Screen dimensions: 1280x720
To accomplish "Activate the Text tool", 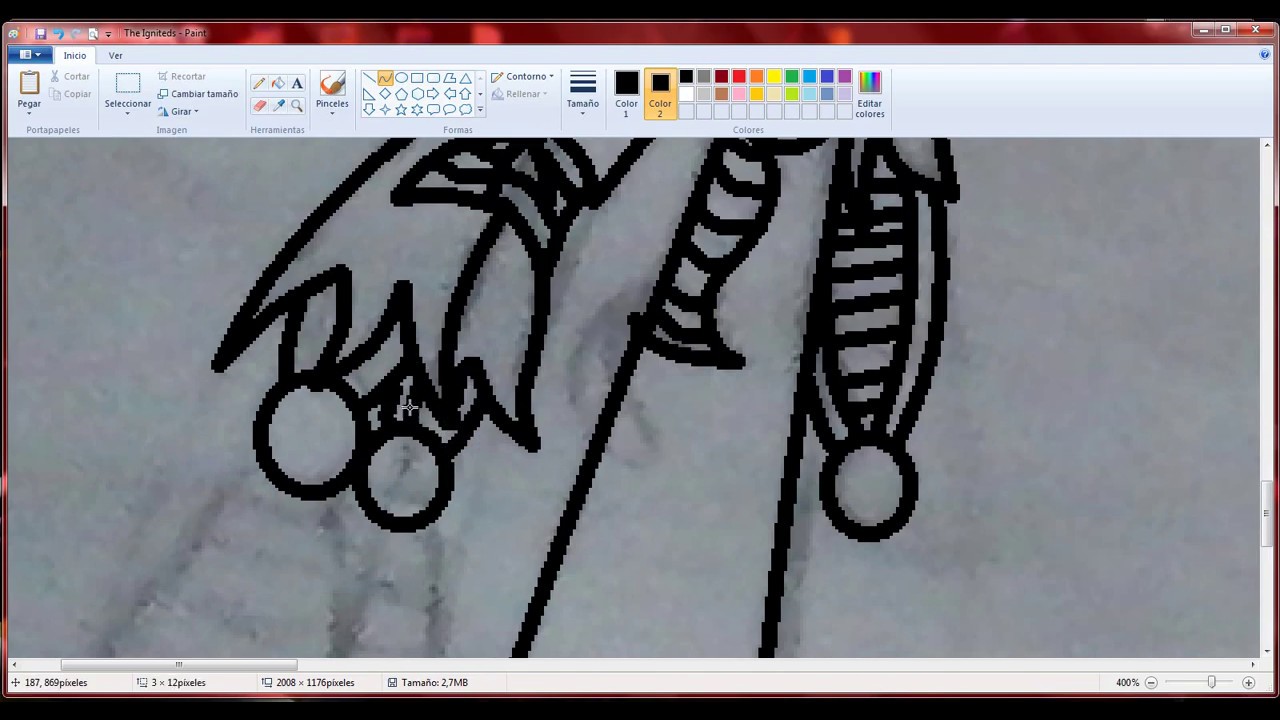I will 297,84.
